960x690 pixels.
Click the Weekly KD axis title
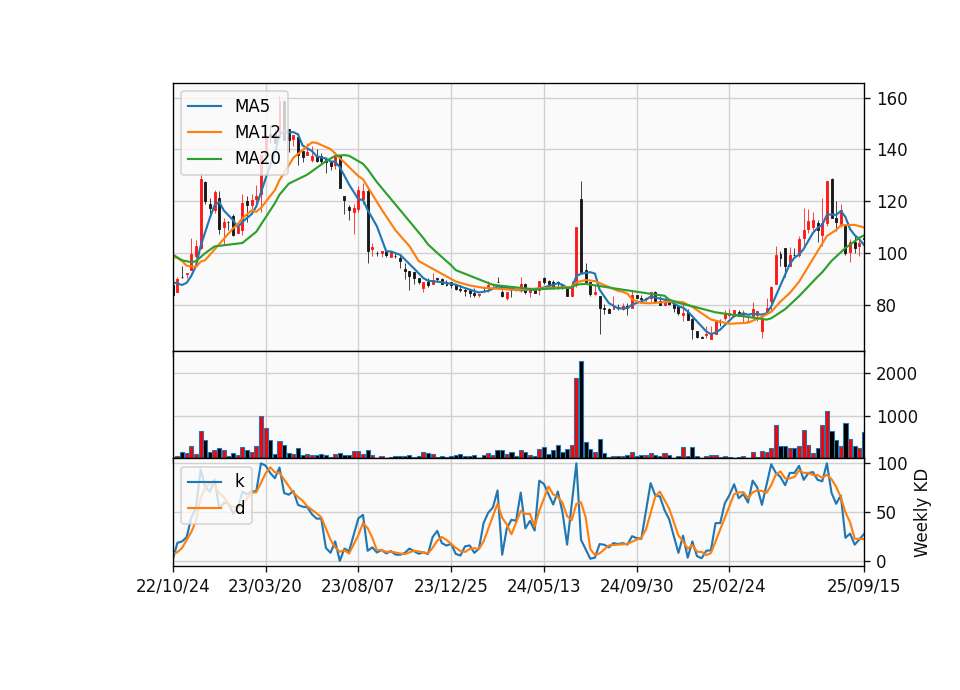tap(920, 513)
